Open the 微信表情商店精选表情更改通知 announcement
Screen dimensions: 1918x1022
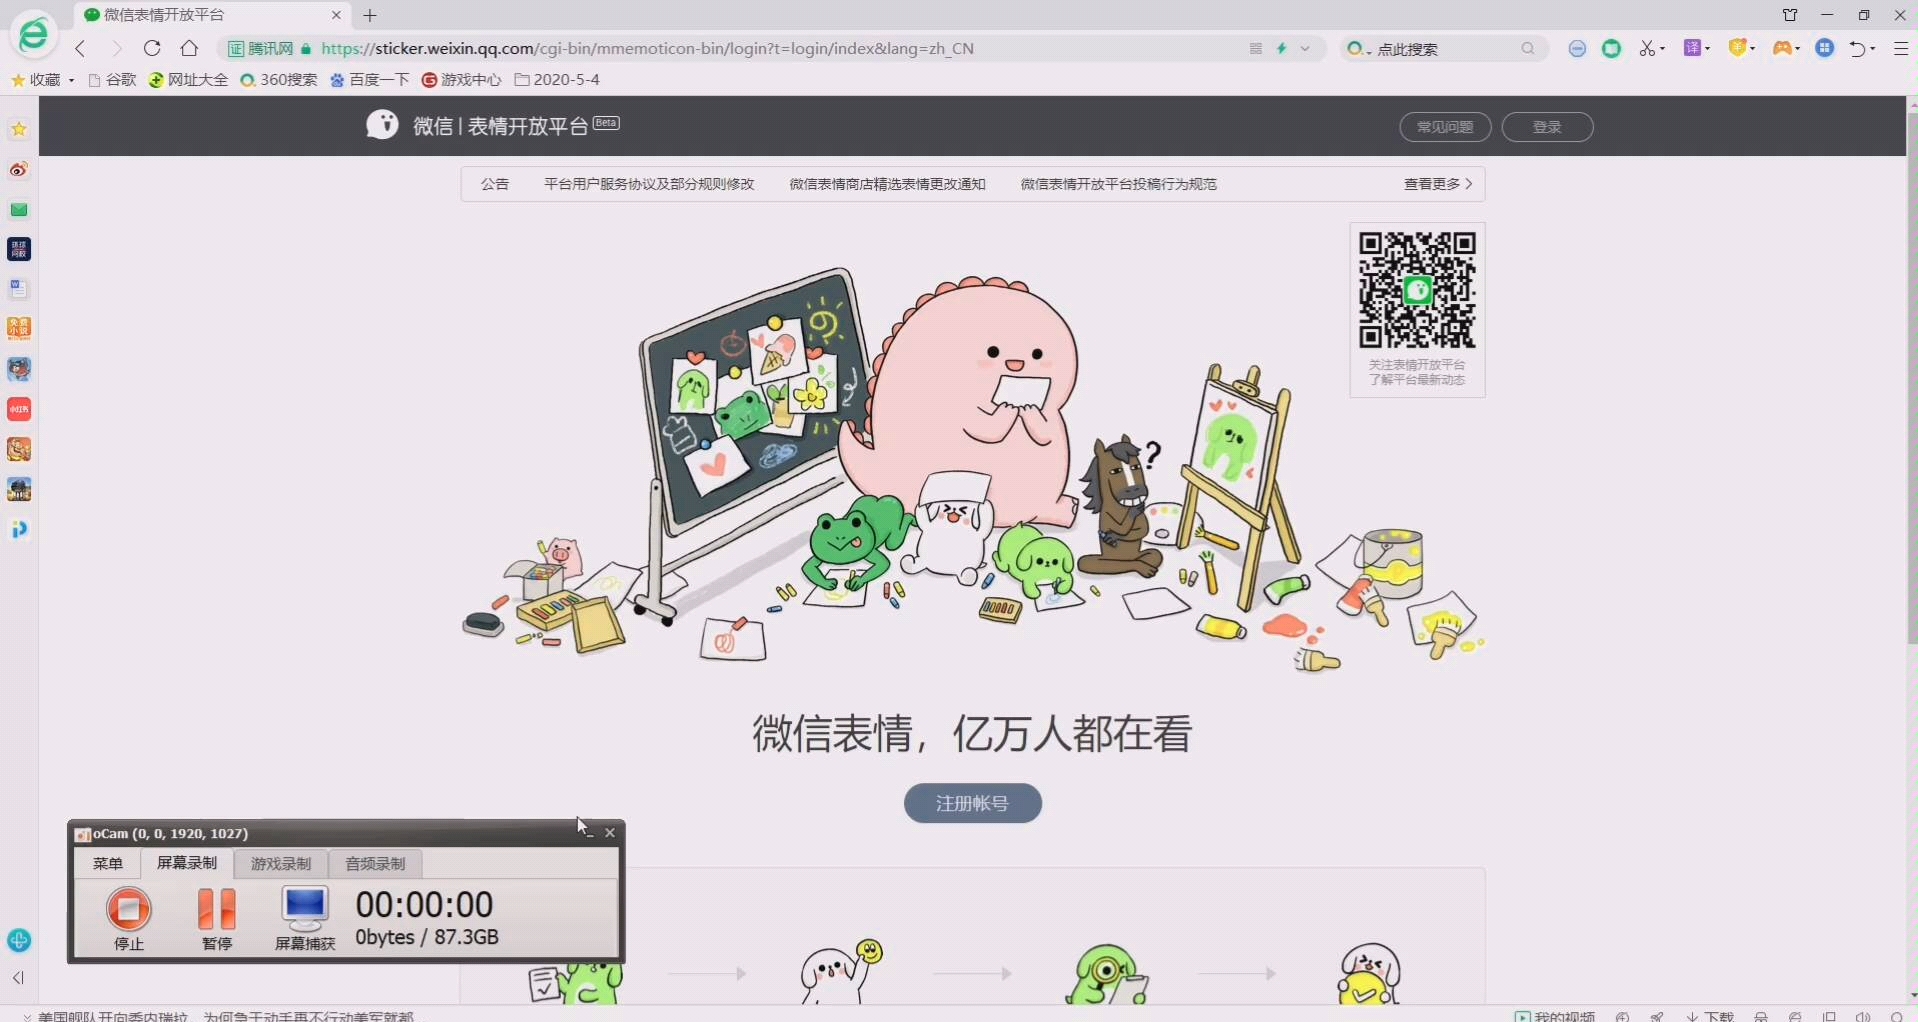[887, 184]
